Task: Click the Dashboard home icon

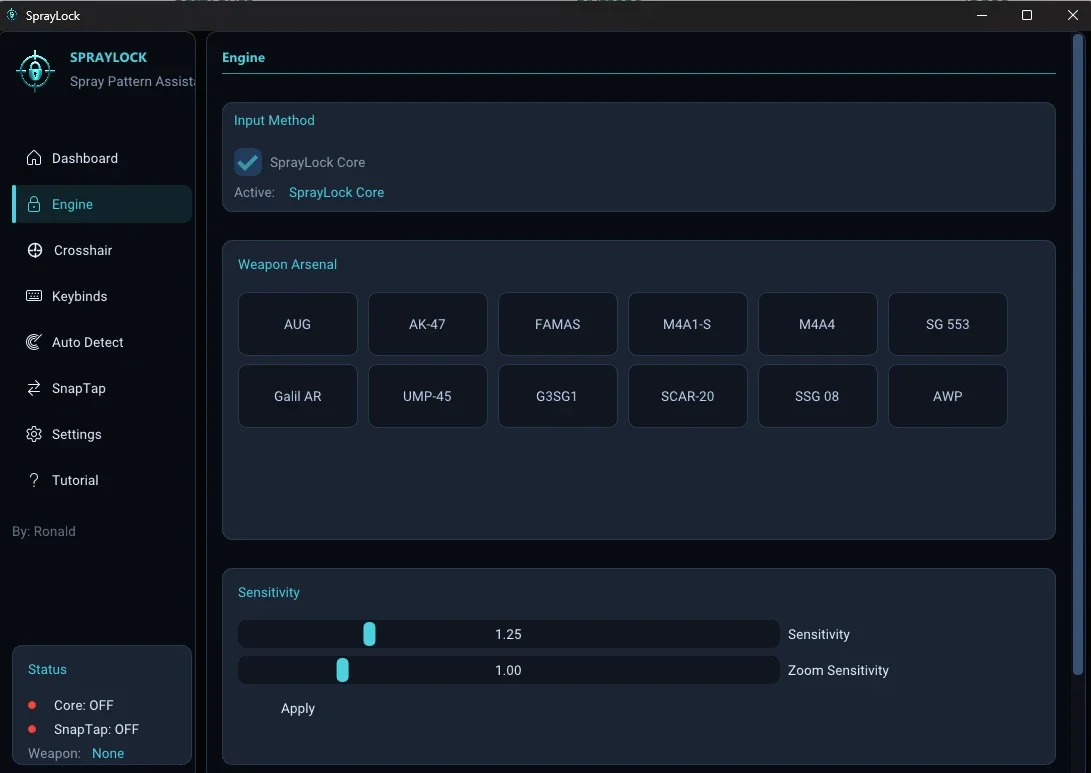Action: click(34, 158)
